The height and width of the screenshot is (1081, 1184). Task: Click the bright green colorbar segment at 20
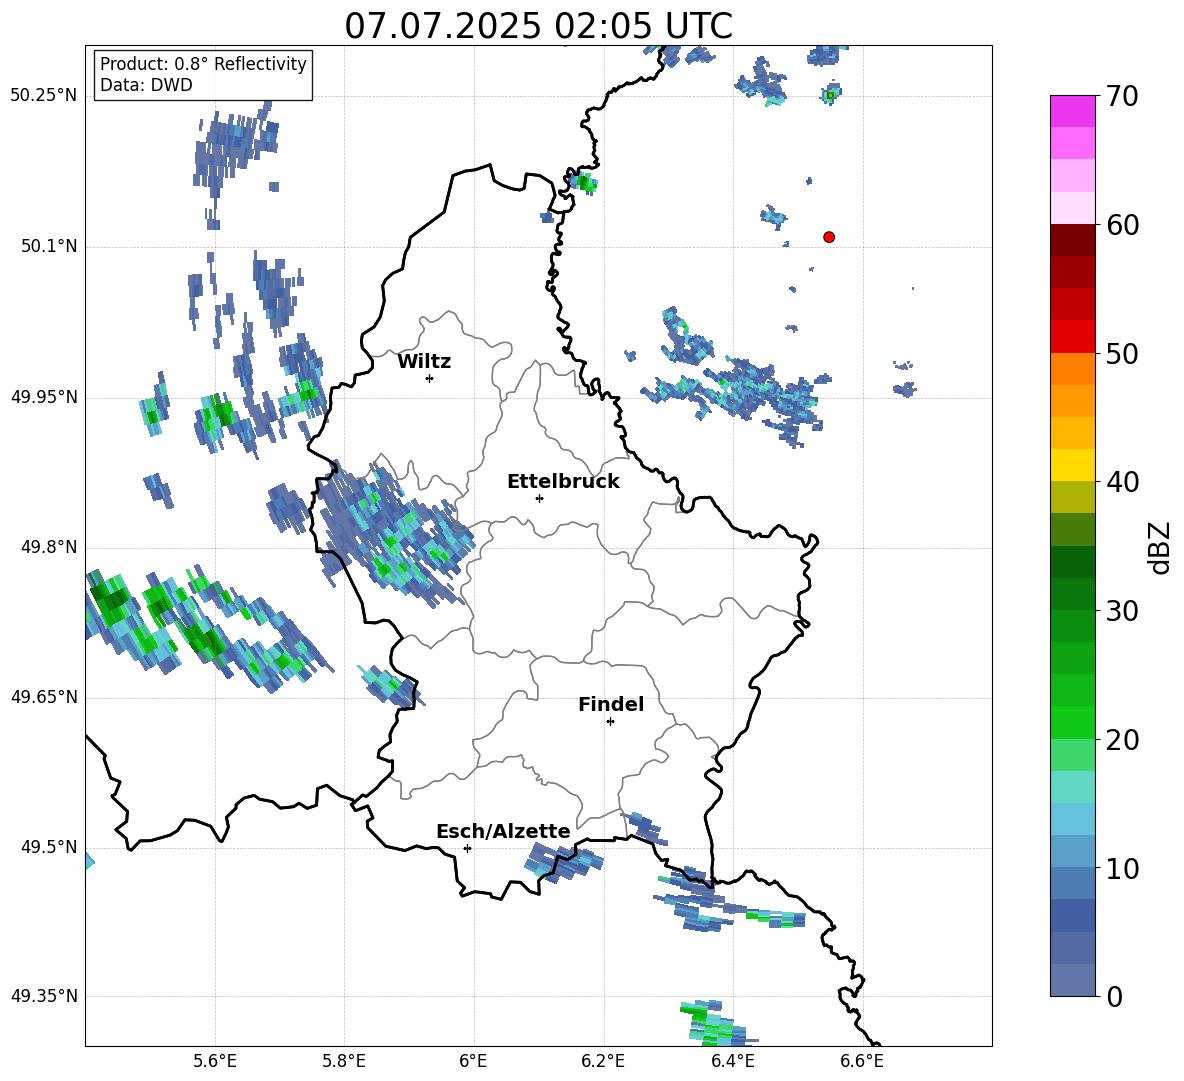click(x=1072, y=722)
